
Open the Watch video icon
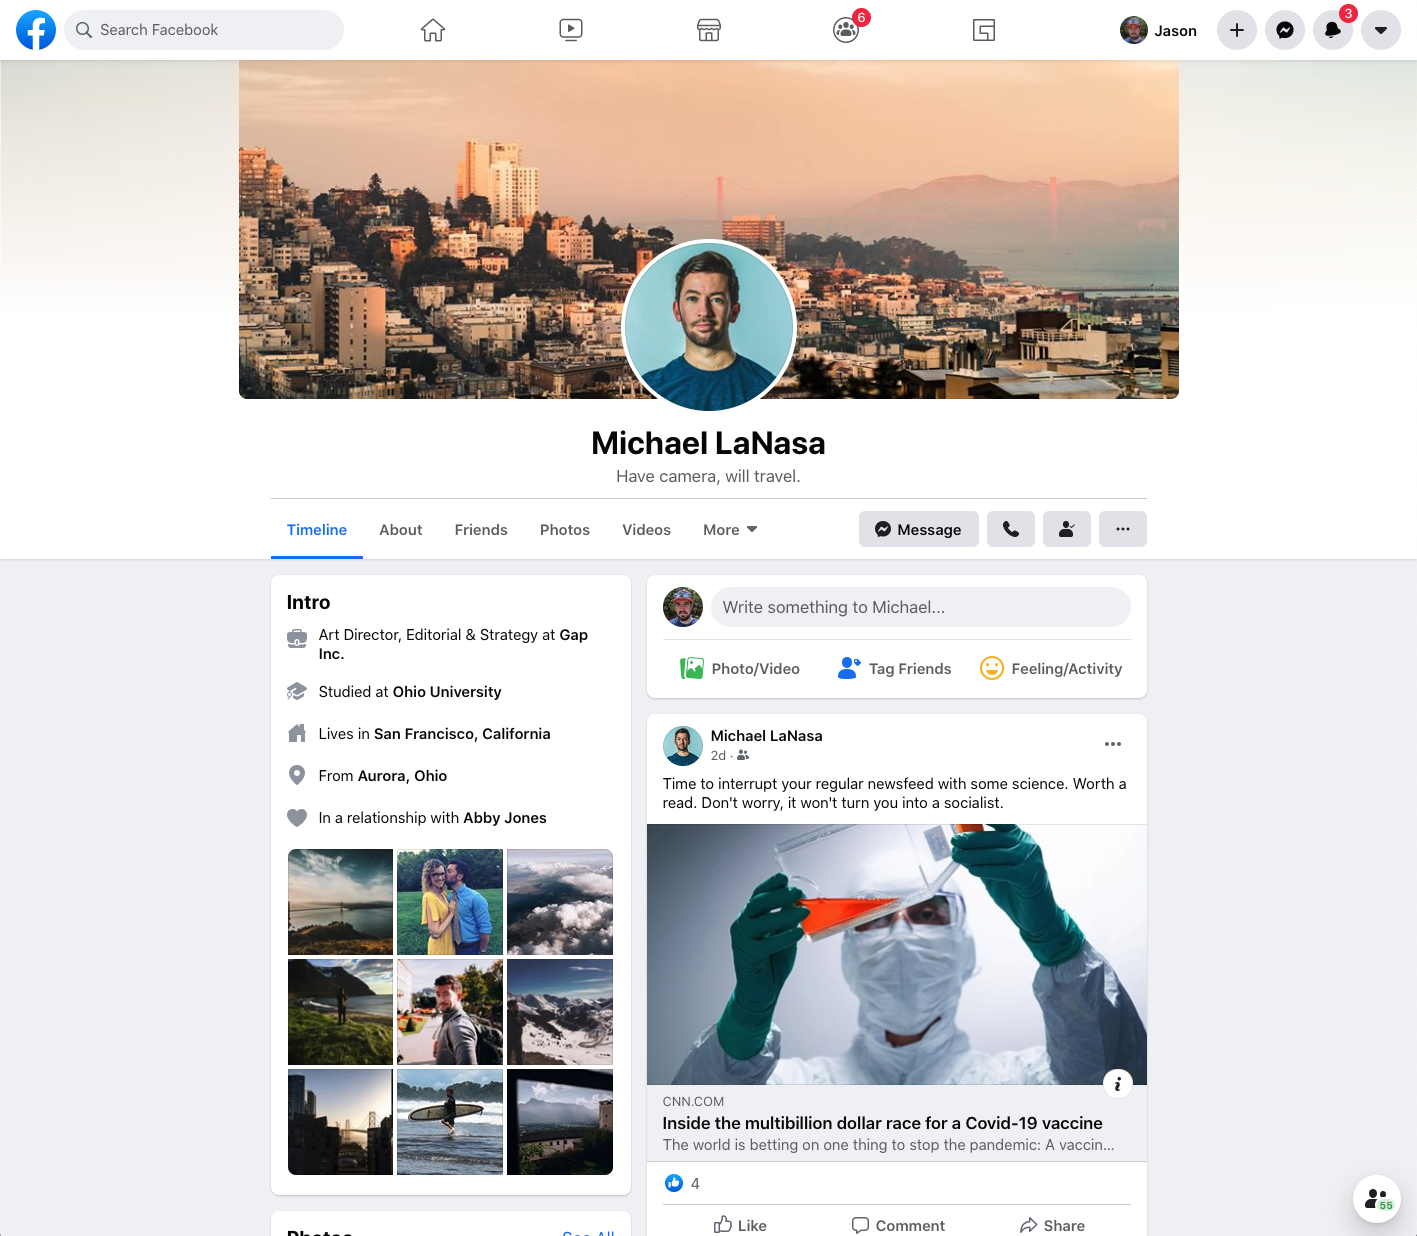[571, 30]
